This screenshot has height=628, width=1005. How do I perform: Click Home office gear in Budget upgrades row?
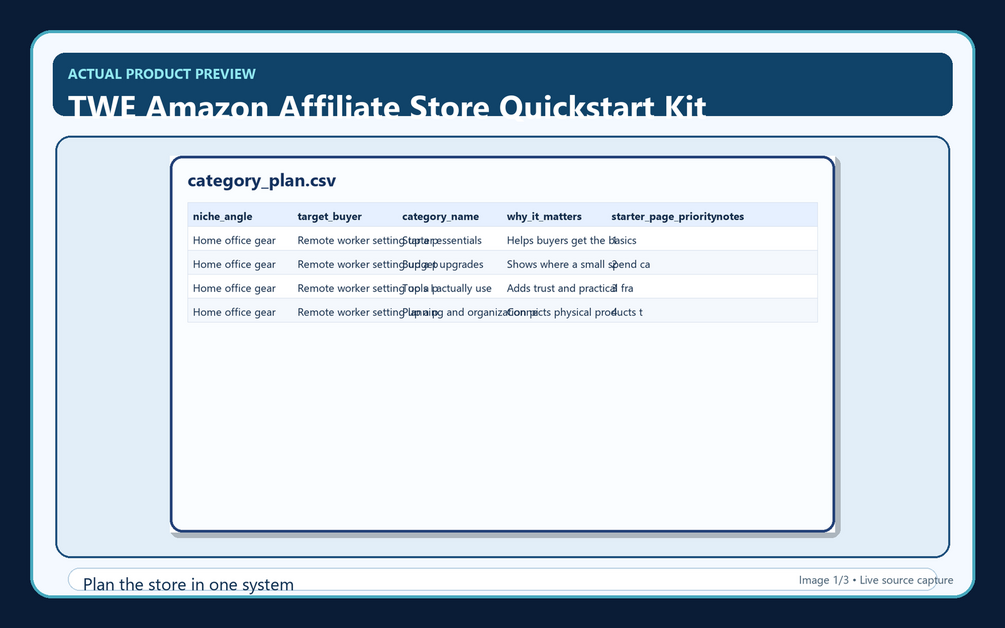(234, 264)
